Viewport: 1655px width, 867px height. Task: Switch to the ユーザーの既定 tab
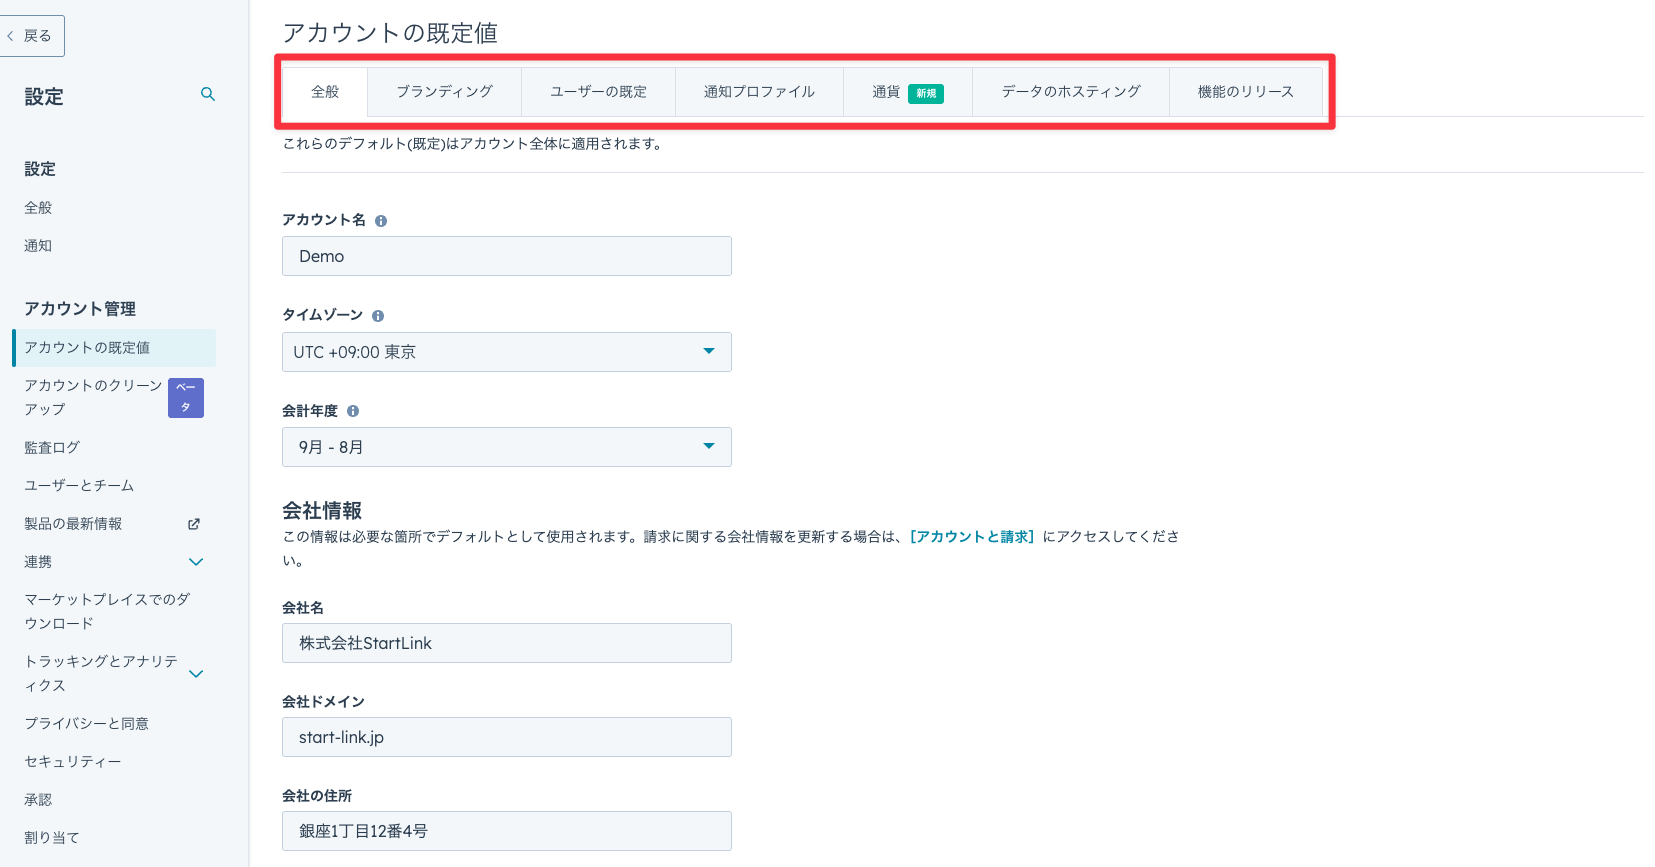coord(598,92)
